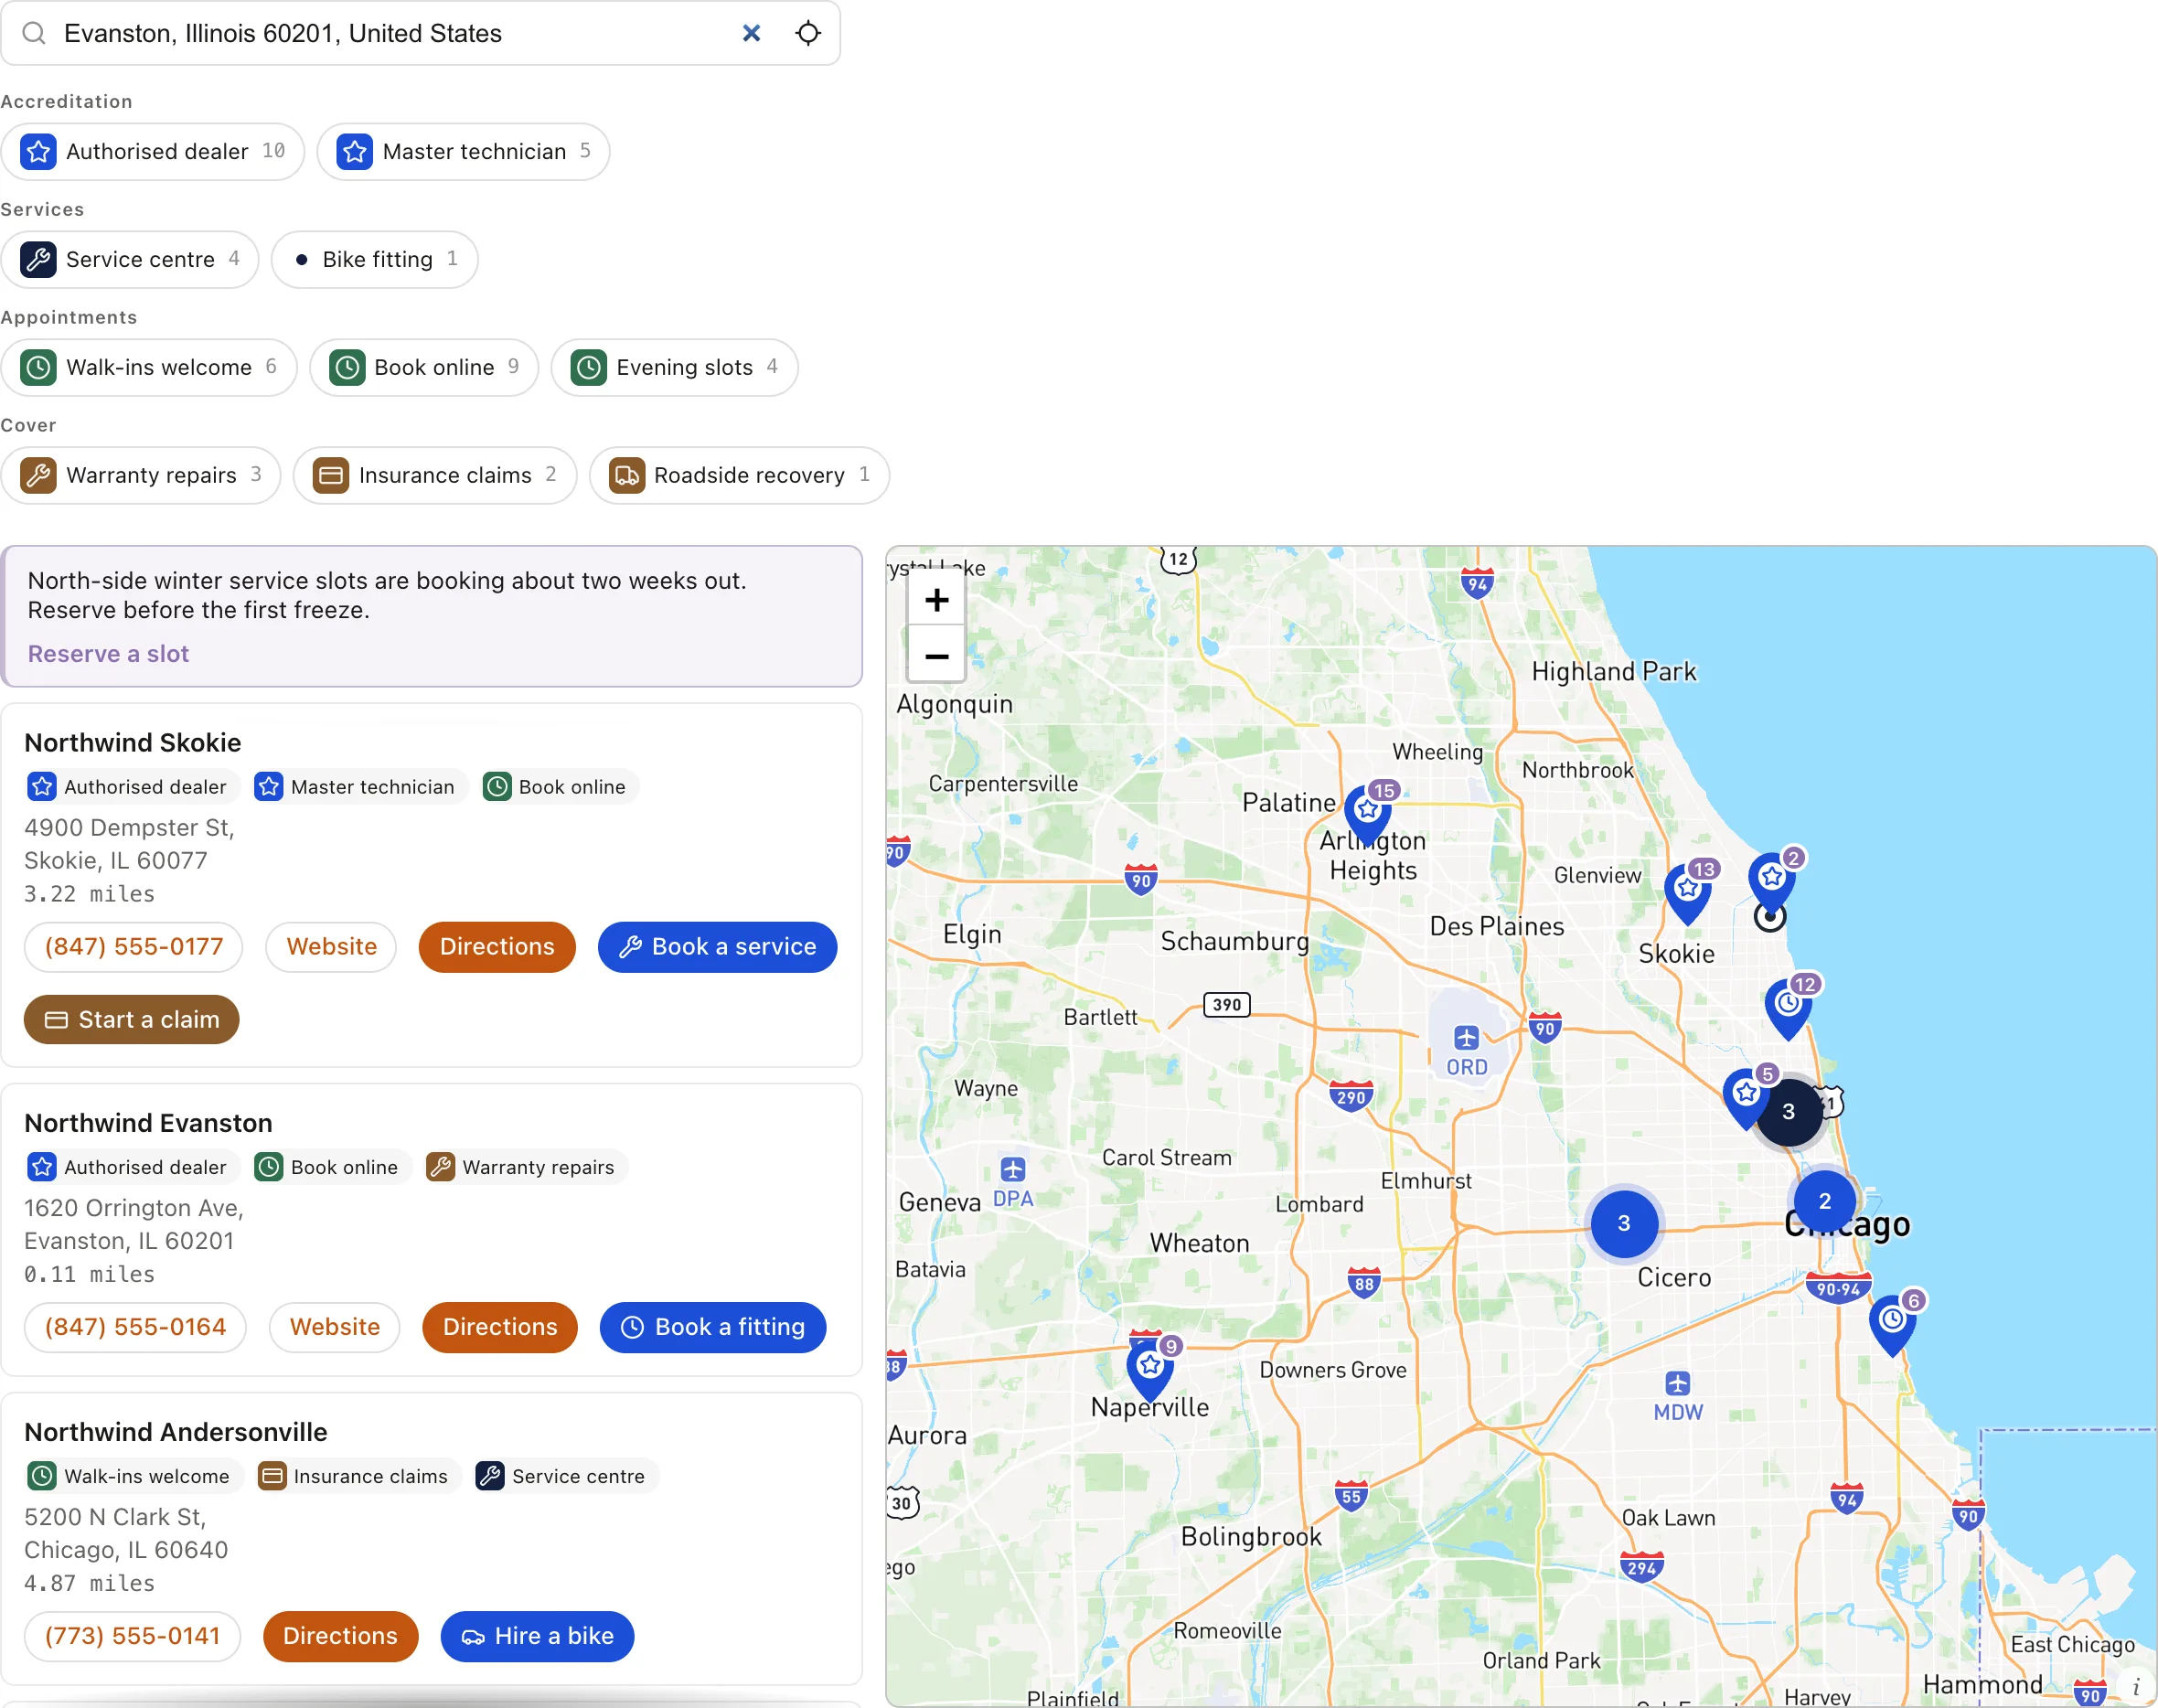Screen dimensions: 2158x1708
Task: Zoom in on the map
Action: [x=936, y=600]
